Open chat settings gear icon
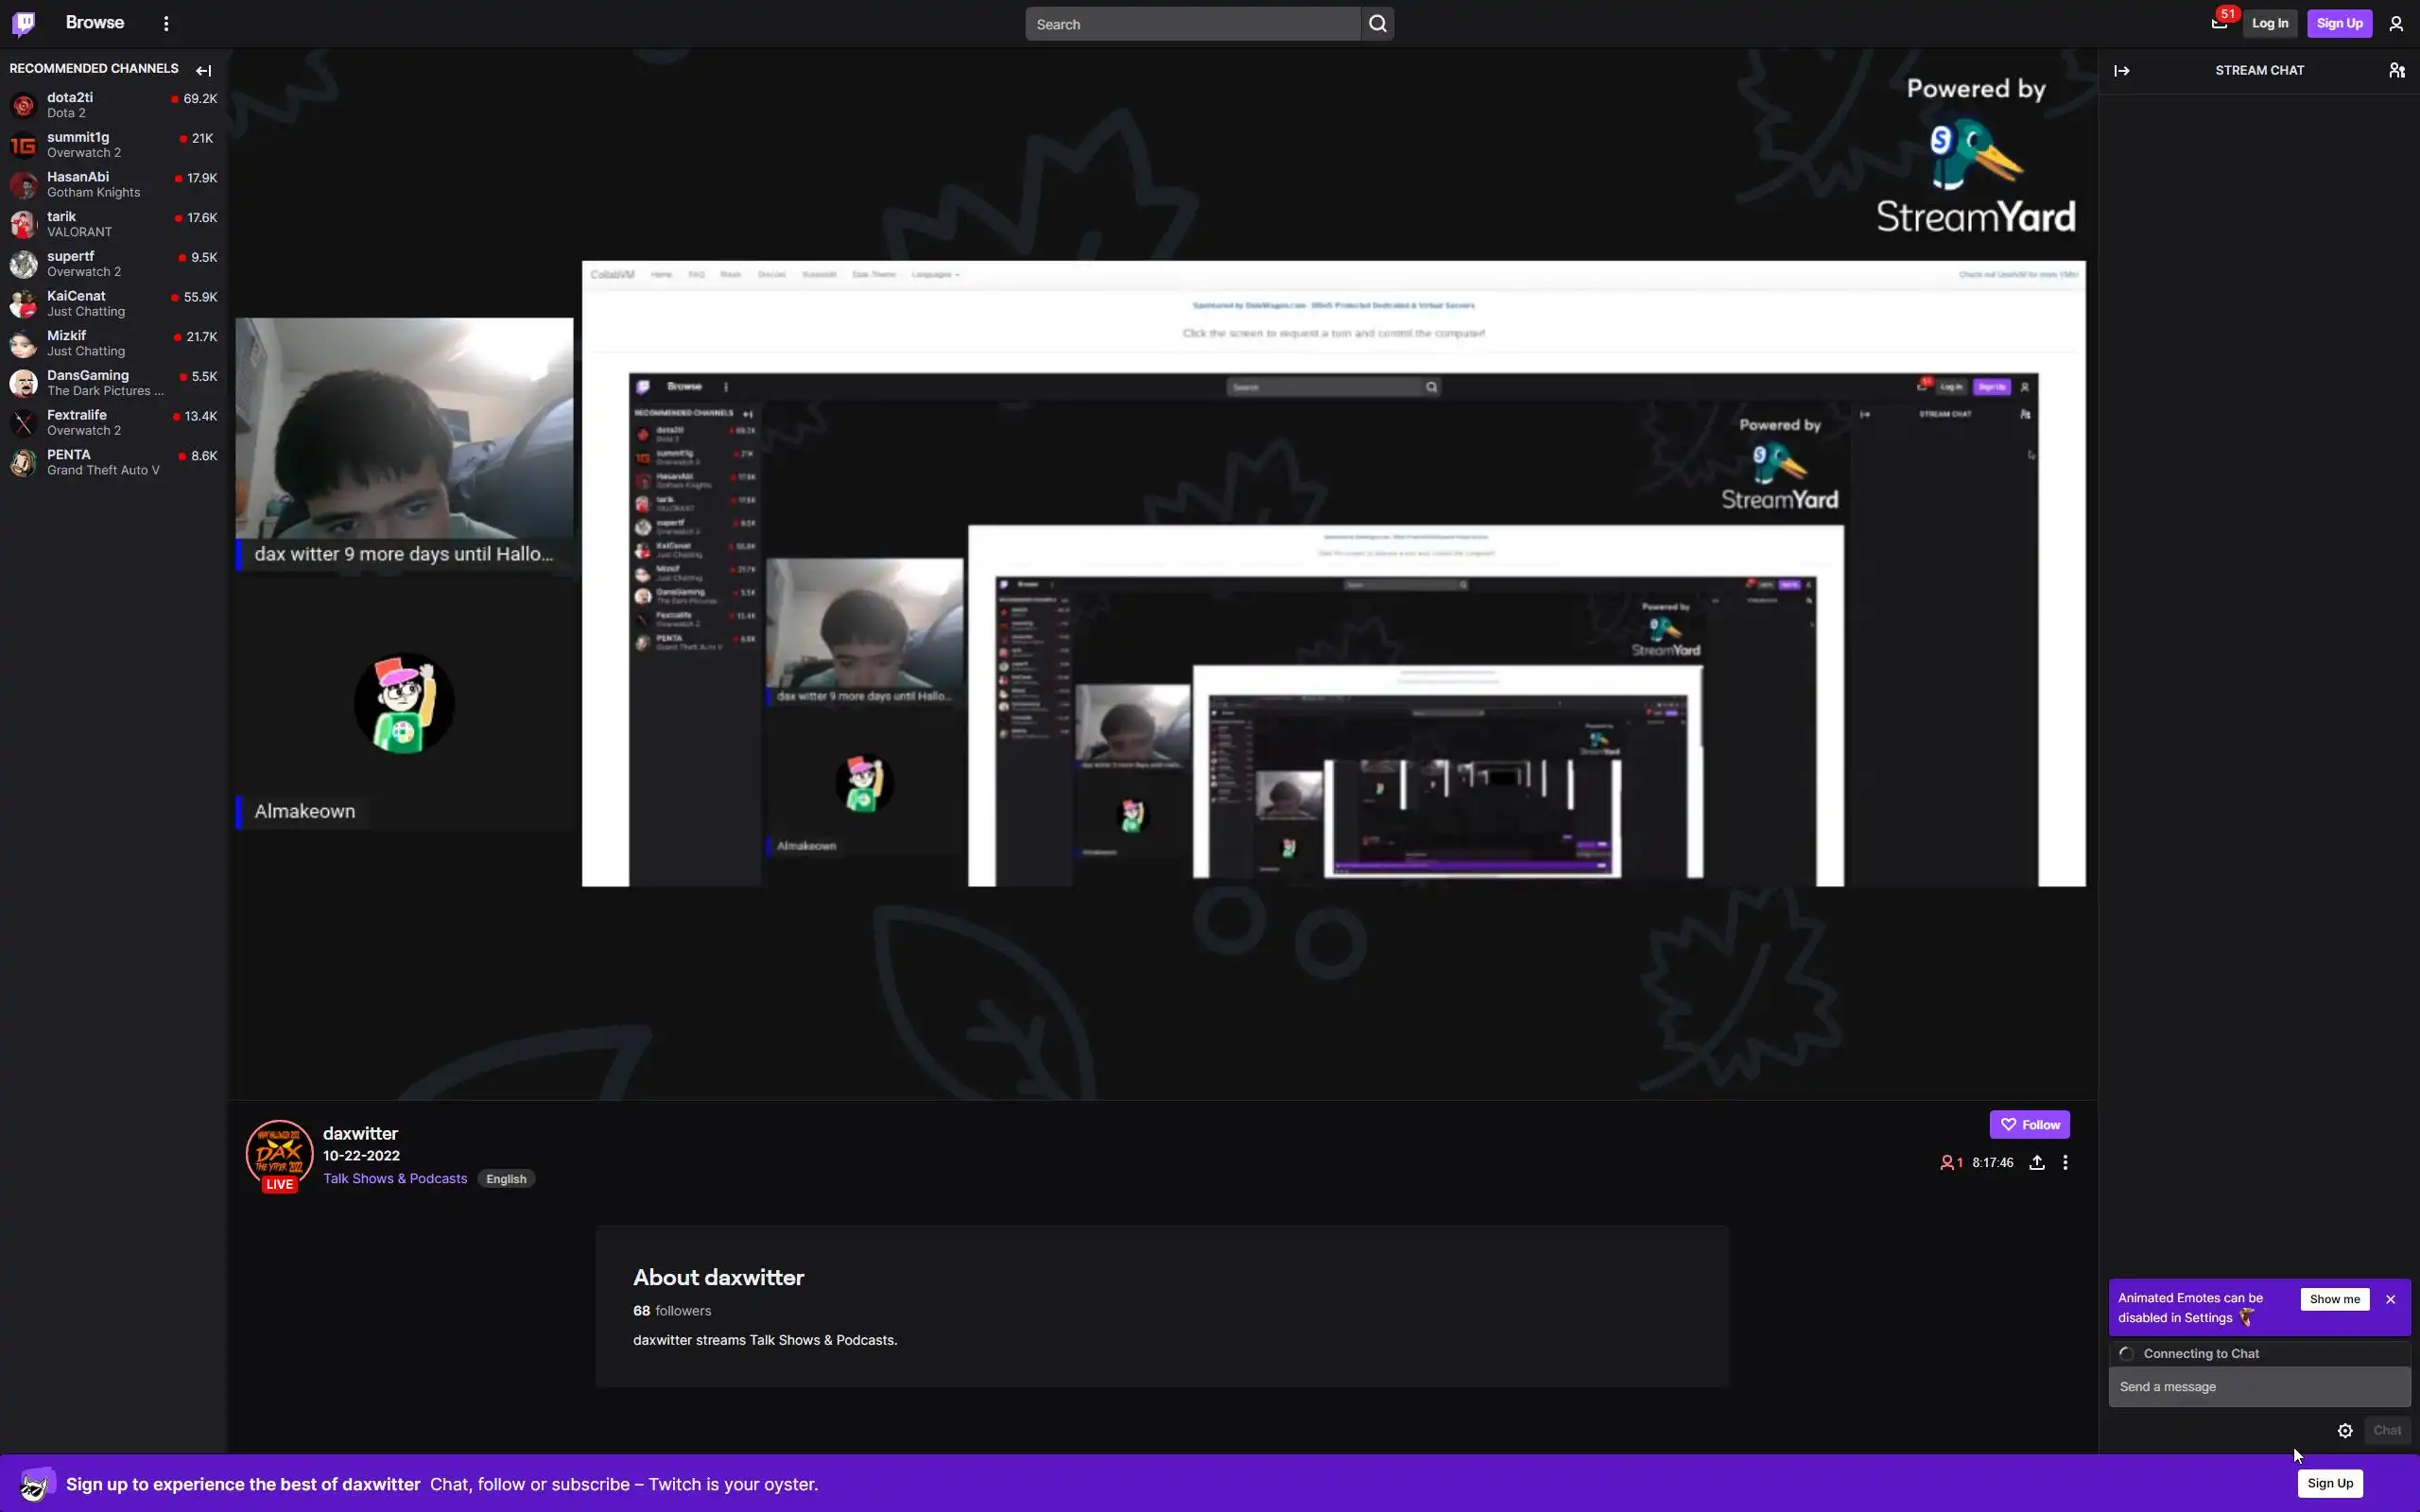The image size is (2420, 1512). point(2344,1430)
